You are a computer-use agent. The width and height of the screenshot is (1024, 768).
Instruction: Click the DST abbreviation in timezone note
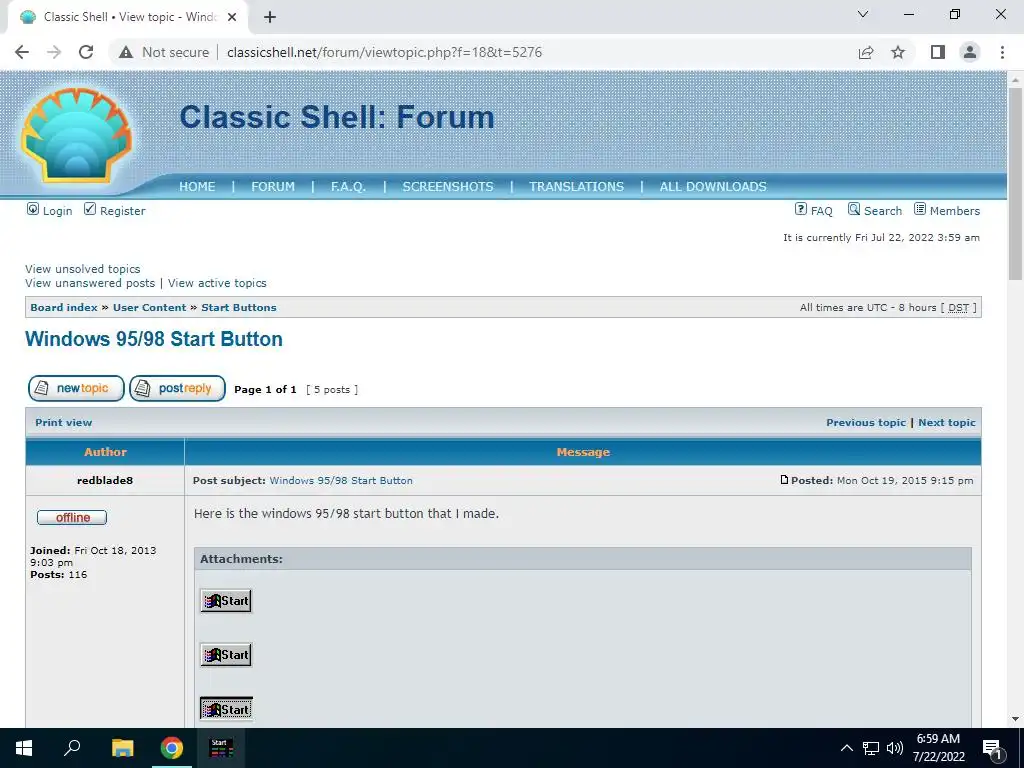point(958,308)
